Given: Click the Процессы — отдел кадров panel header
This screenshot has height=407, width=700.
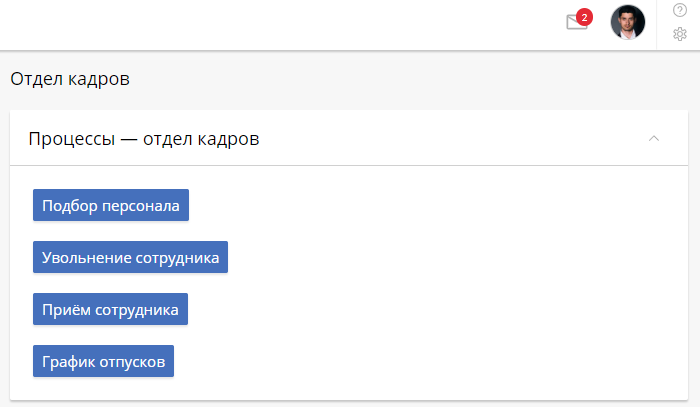Looking at the screenshot, I should 349,138.
